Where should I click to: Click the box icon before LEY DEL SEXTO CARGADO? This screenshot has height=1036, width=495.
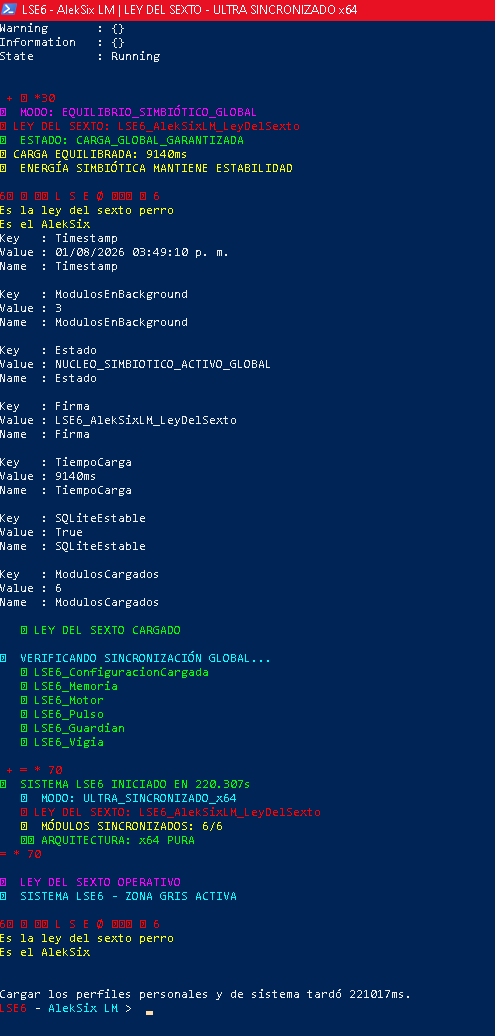pos(24,630)
